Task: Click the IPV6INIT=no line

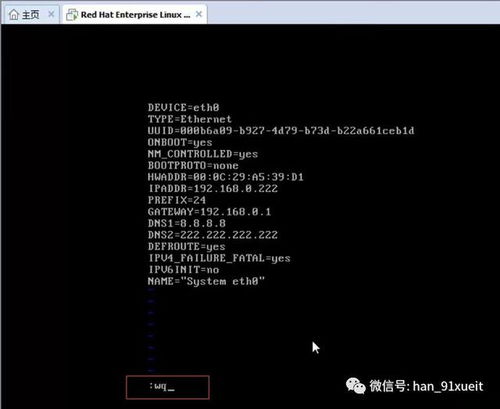Action: point(184,269)
